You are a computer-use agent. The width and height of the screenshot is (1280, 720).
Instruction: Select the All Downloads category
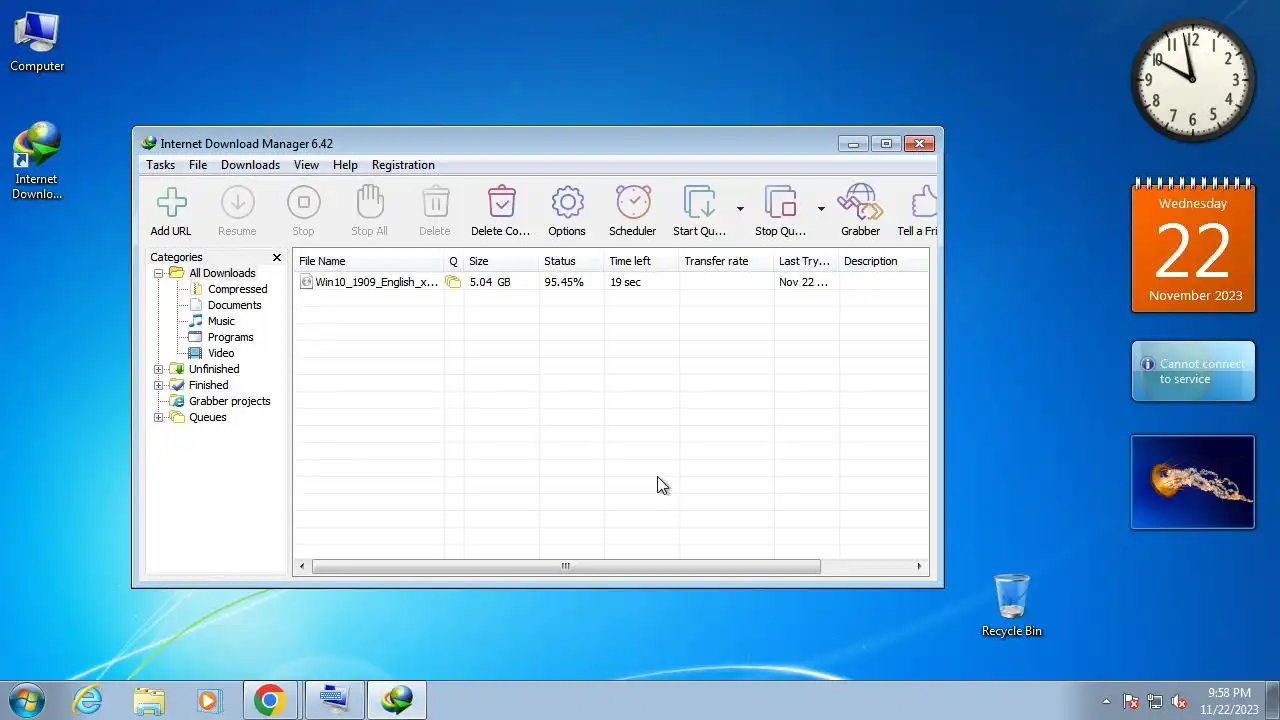pyautogui.click(x=222, y=273)
